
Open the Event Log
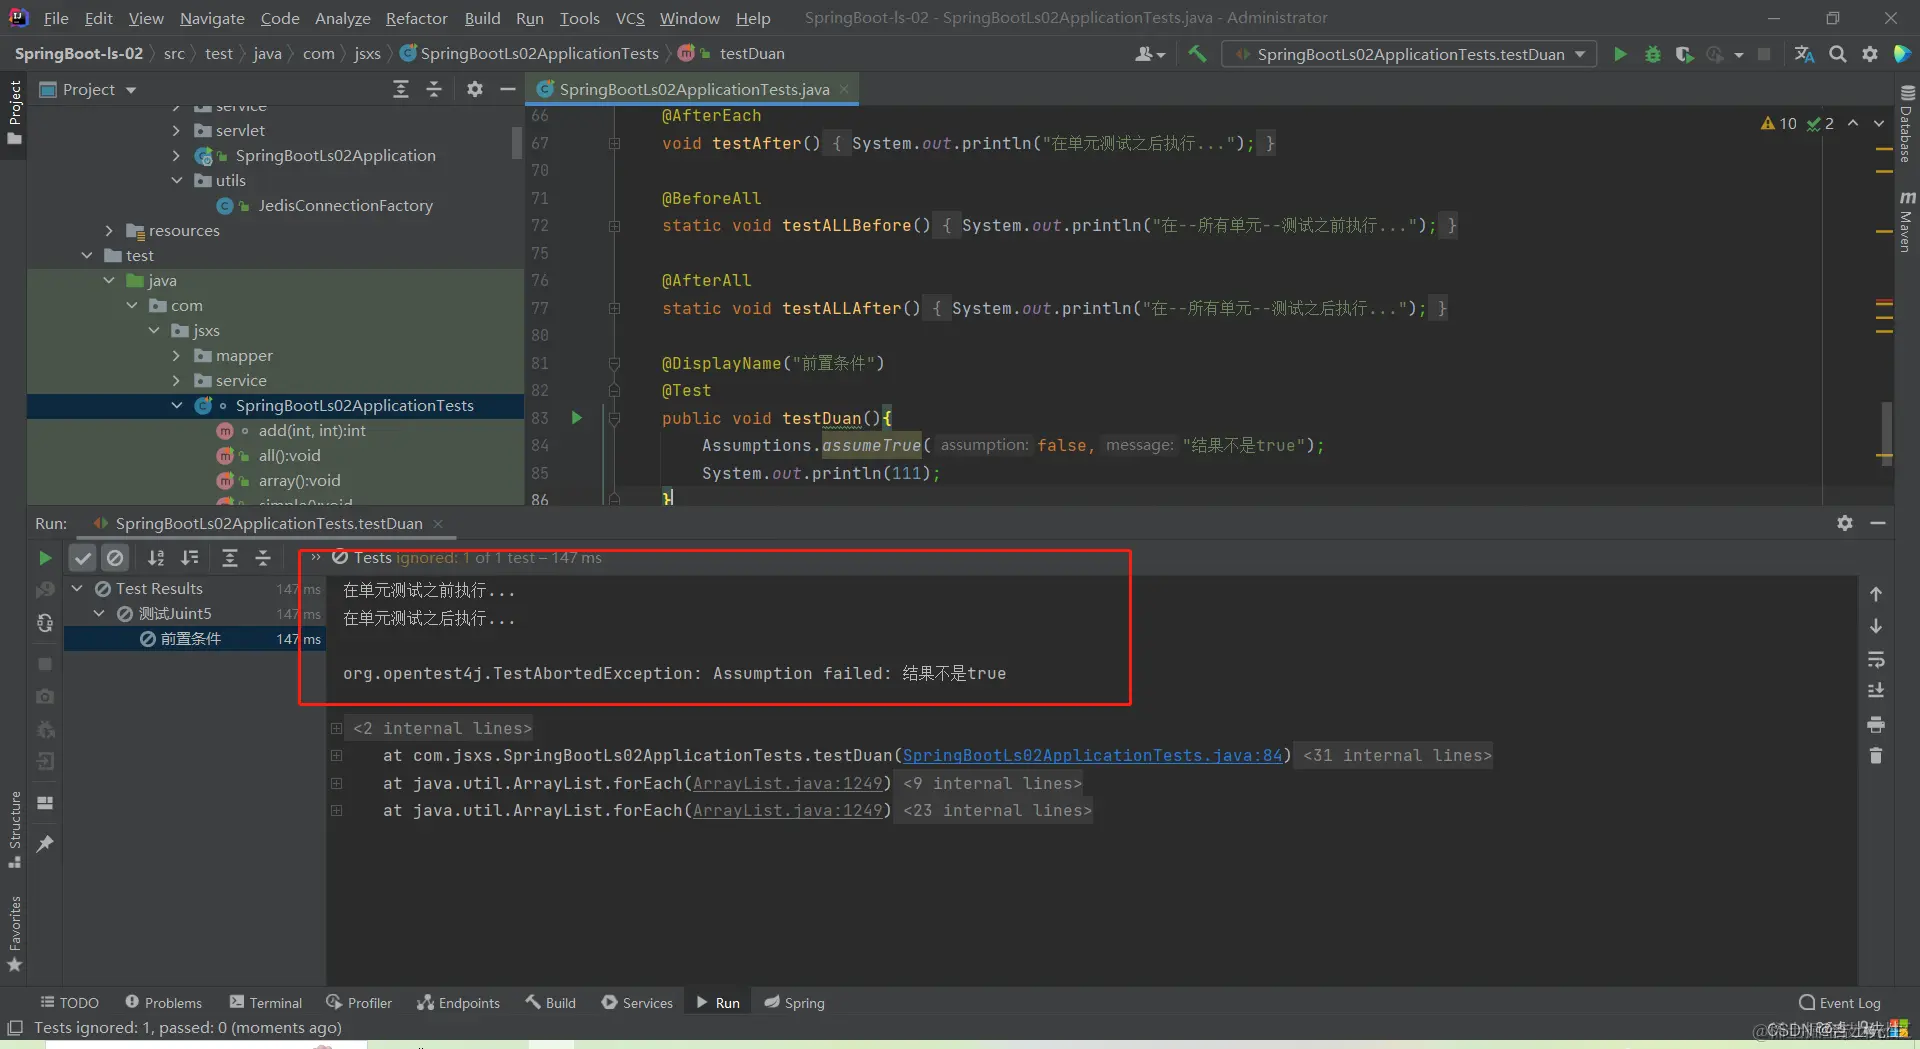(1839, 1002)
